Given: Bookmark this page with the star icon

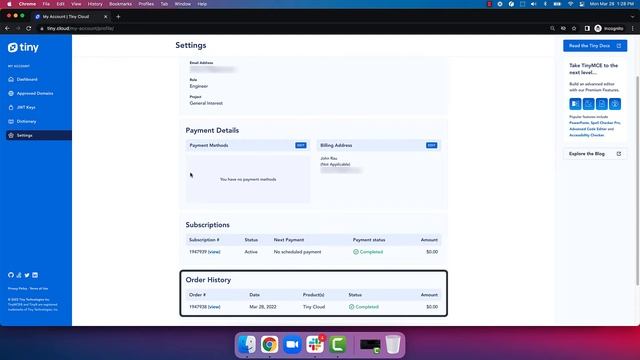Looking at the screenshot, I should 574,28.
